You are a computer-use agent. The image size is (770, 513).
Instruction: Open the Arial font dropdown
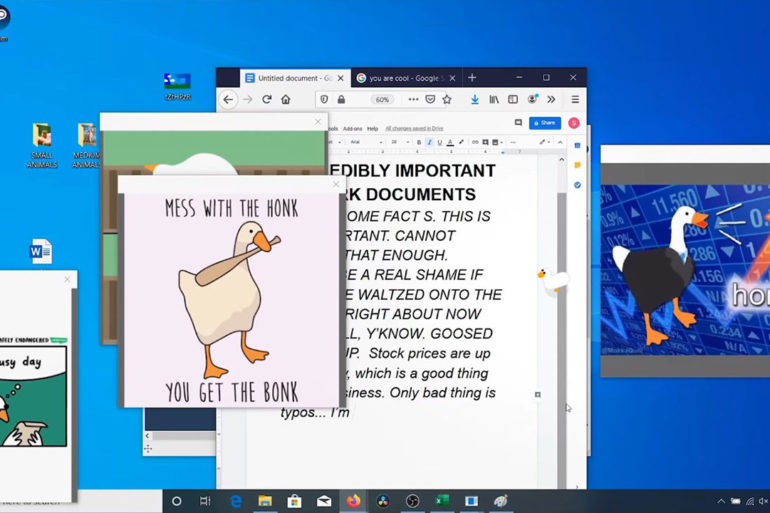(366, 142)
